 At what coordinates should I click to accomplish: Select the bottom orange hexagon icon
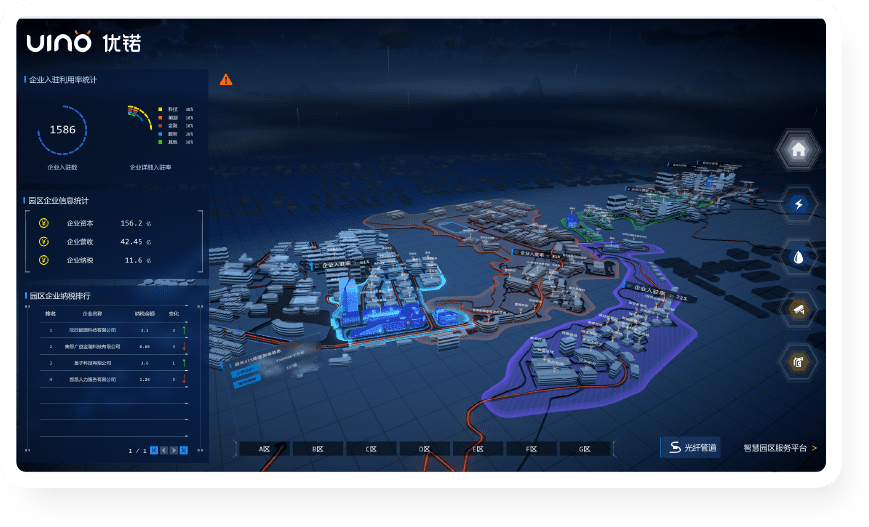click(x=798, y=362)
